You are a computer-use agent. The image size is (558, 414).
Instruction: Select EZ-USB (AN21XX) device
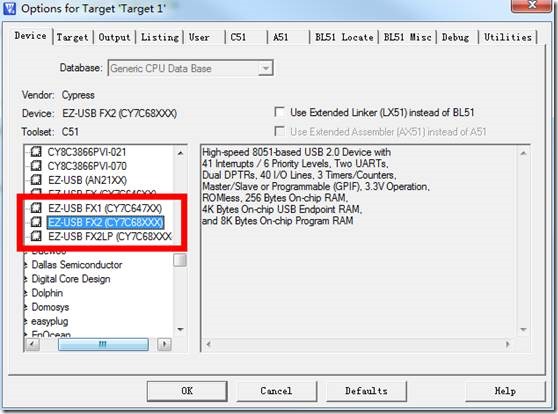point(88,180)
